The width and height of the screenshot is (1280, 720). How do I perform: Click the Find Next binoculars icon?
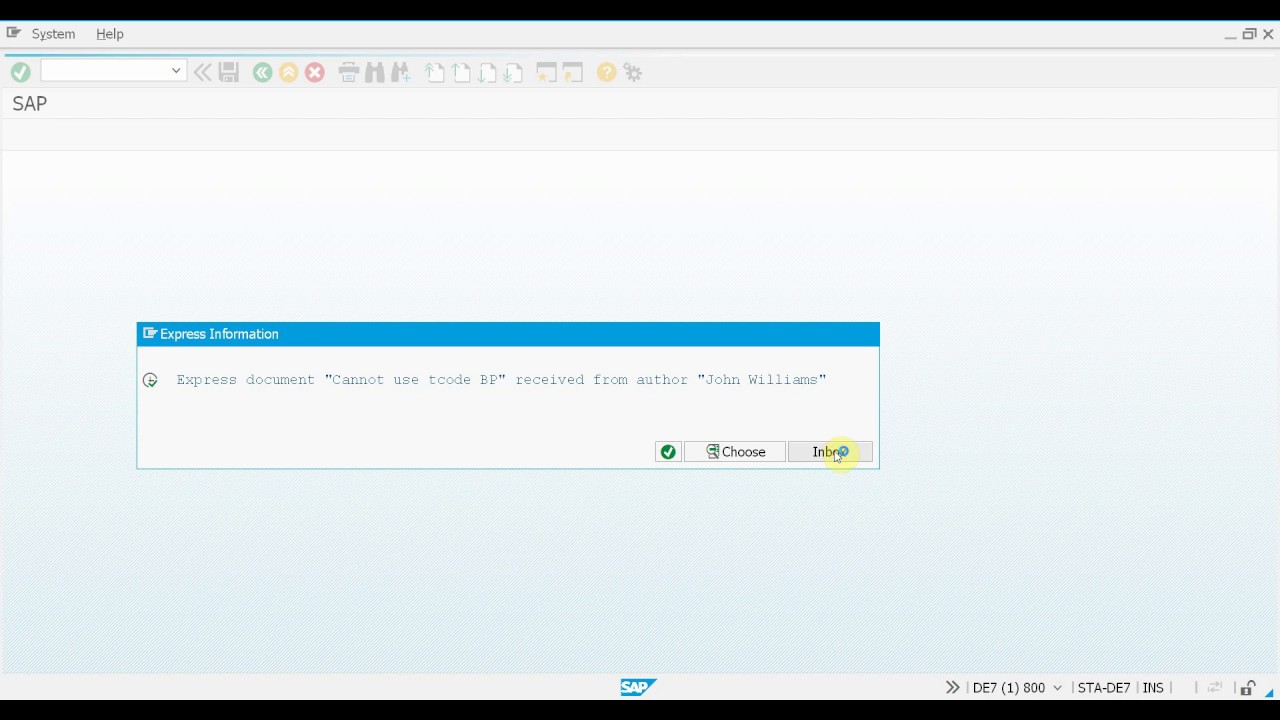click(401, 72)
